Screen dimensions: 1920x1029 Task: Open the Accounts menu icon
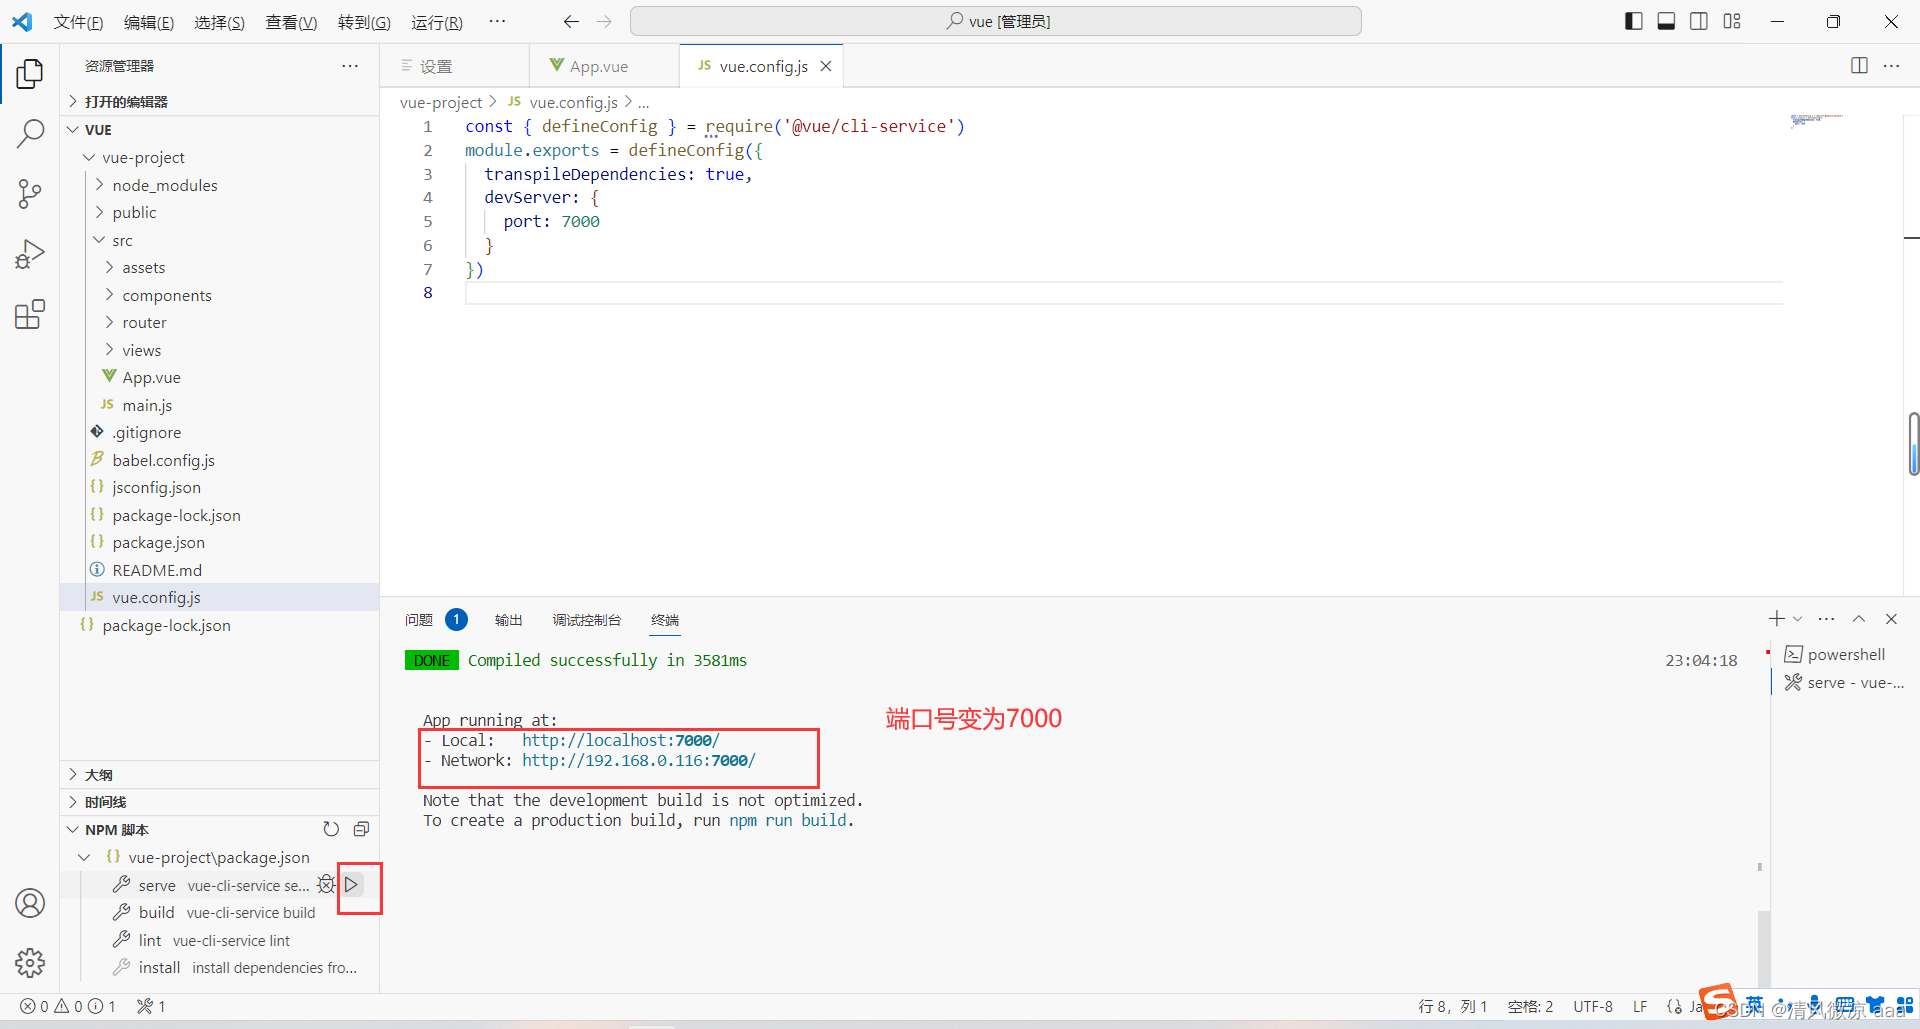point(30,903)
